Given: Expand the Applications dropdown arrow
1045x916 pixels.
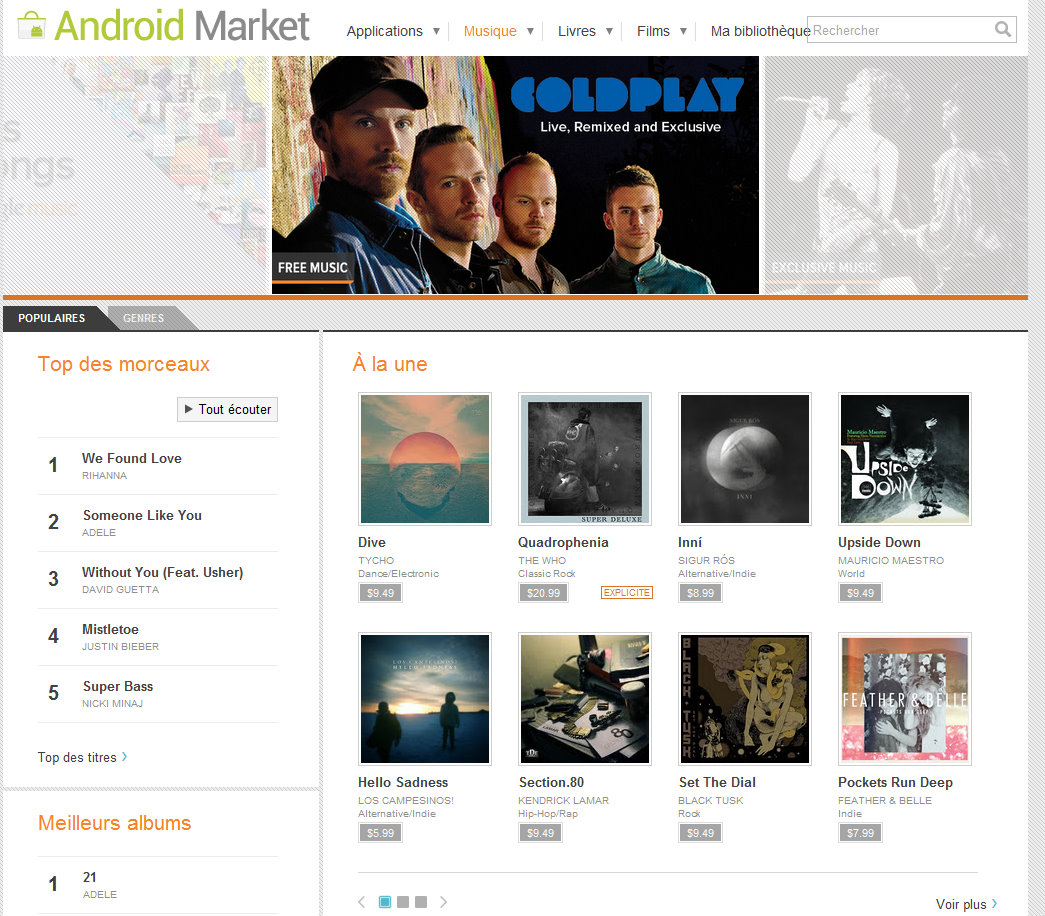Looking at the screenshot, I should point(436,31).
